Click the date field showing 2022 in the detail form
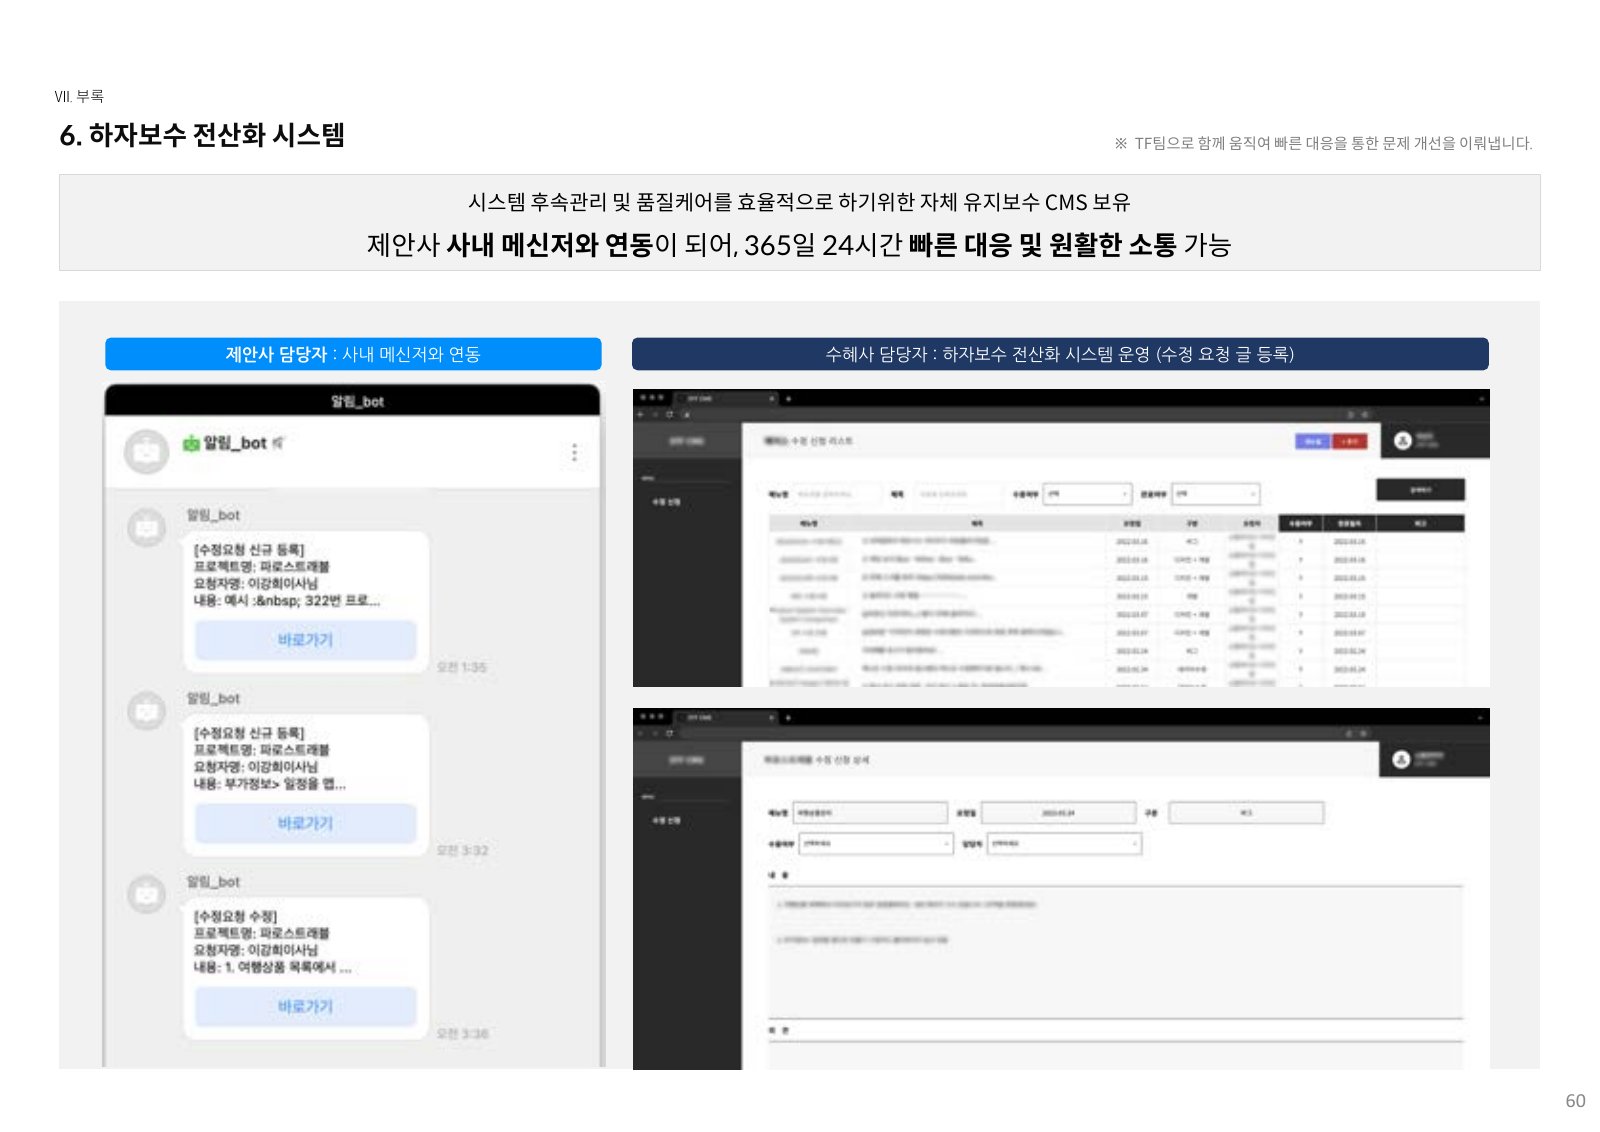The height and width of the screenshot is (1132, 1600). tap(1059, 813)
